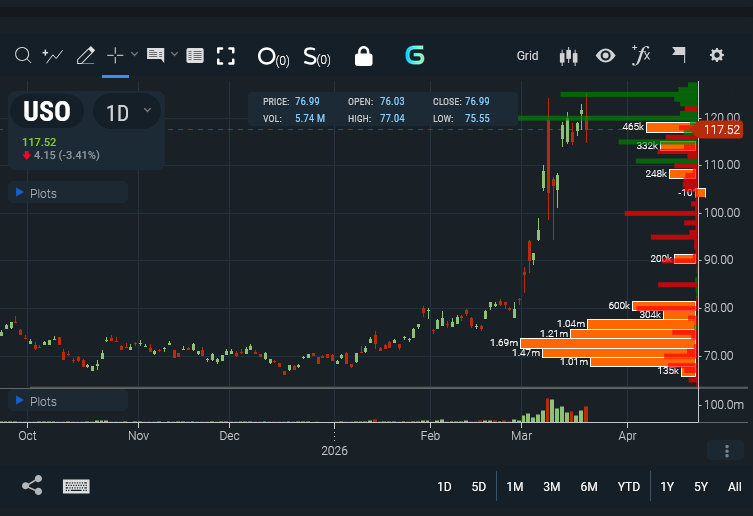Select the 1Y time range

[667, 487]
